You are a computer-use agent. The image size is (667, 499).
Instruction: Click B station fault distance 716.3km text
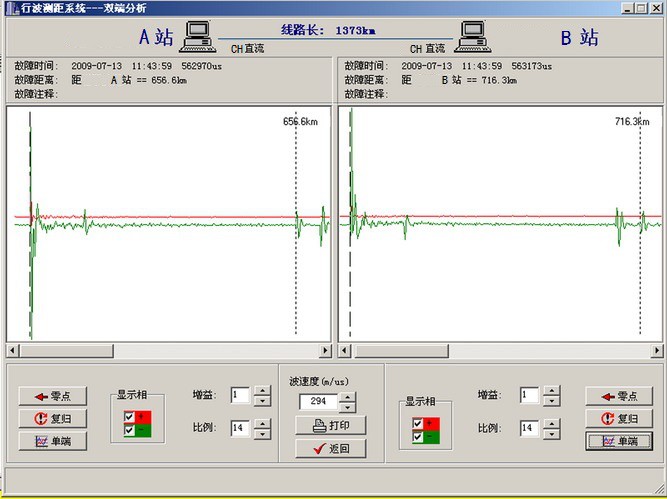tap(459, 80)
